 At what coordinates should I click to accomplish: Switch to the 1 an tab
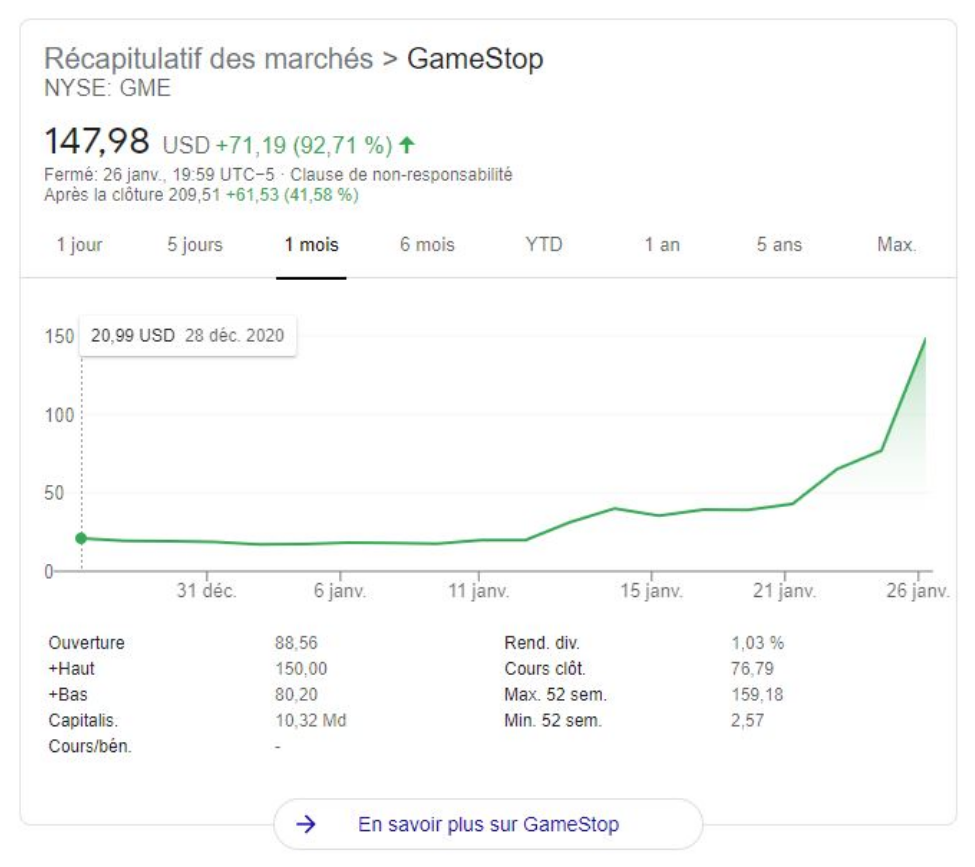click(662, 245)
